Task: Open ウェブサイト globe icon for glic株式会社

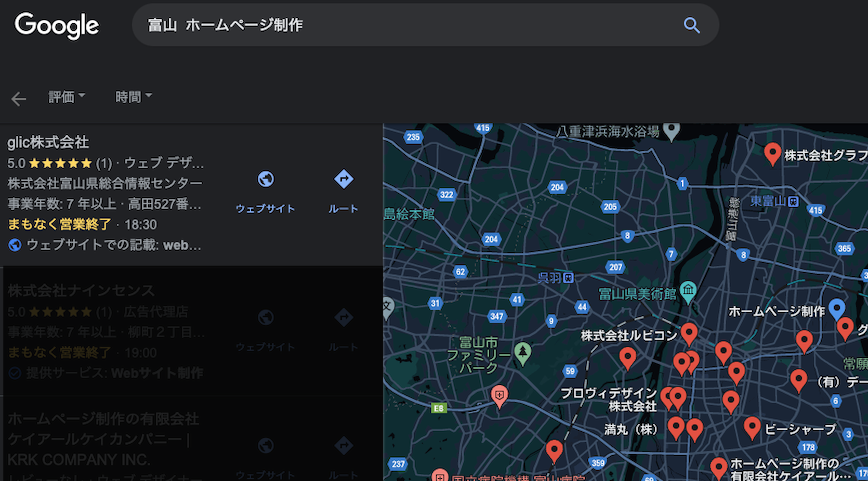Action: (x=266, y=179)
